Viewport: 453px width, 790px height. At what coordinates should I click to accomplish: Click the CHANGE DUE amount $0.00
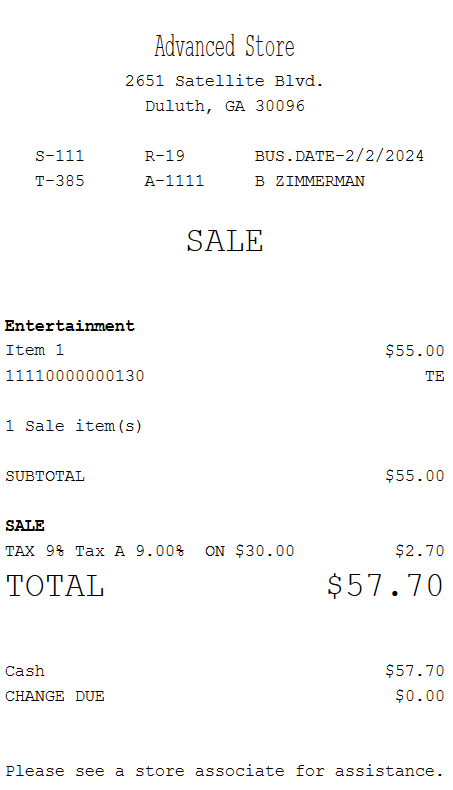[420, 696]
